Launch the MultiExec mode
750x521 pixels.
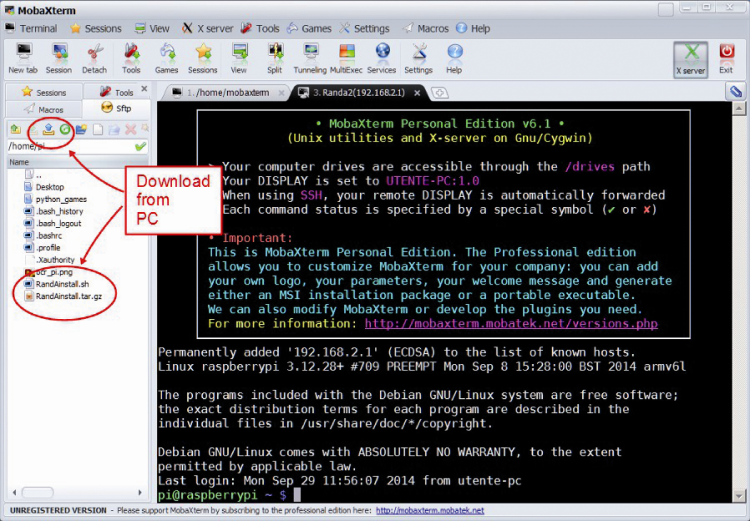pos(346,58)
